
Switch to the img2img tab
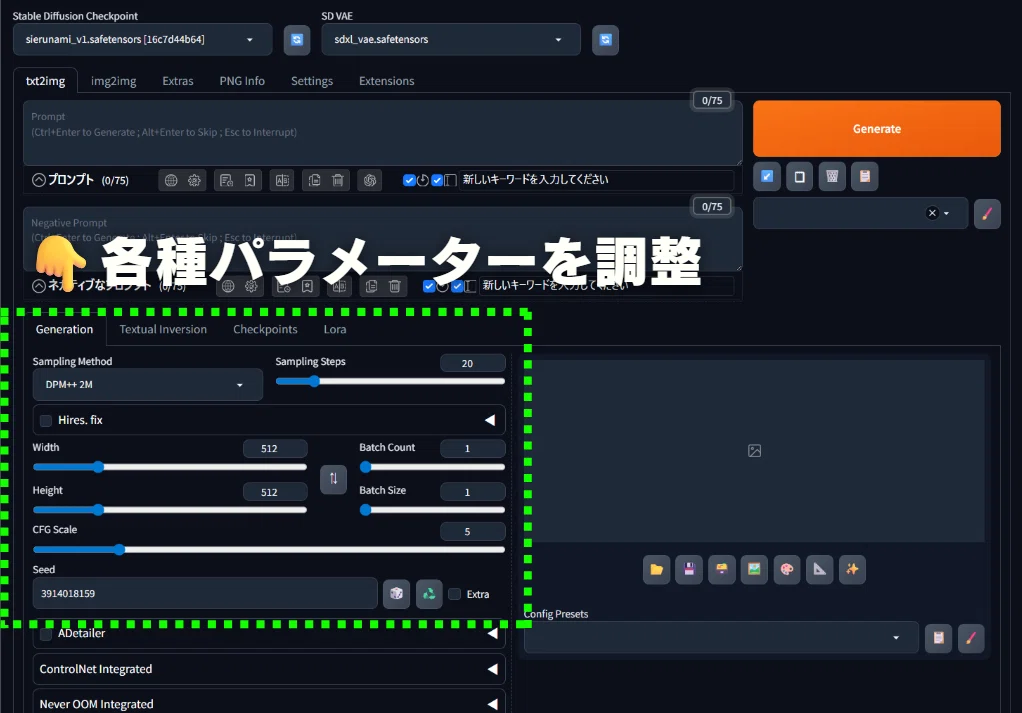click(113, 81)
